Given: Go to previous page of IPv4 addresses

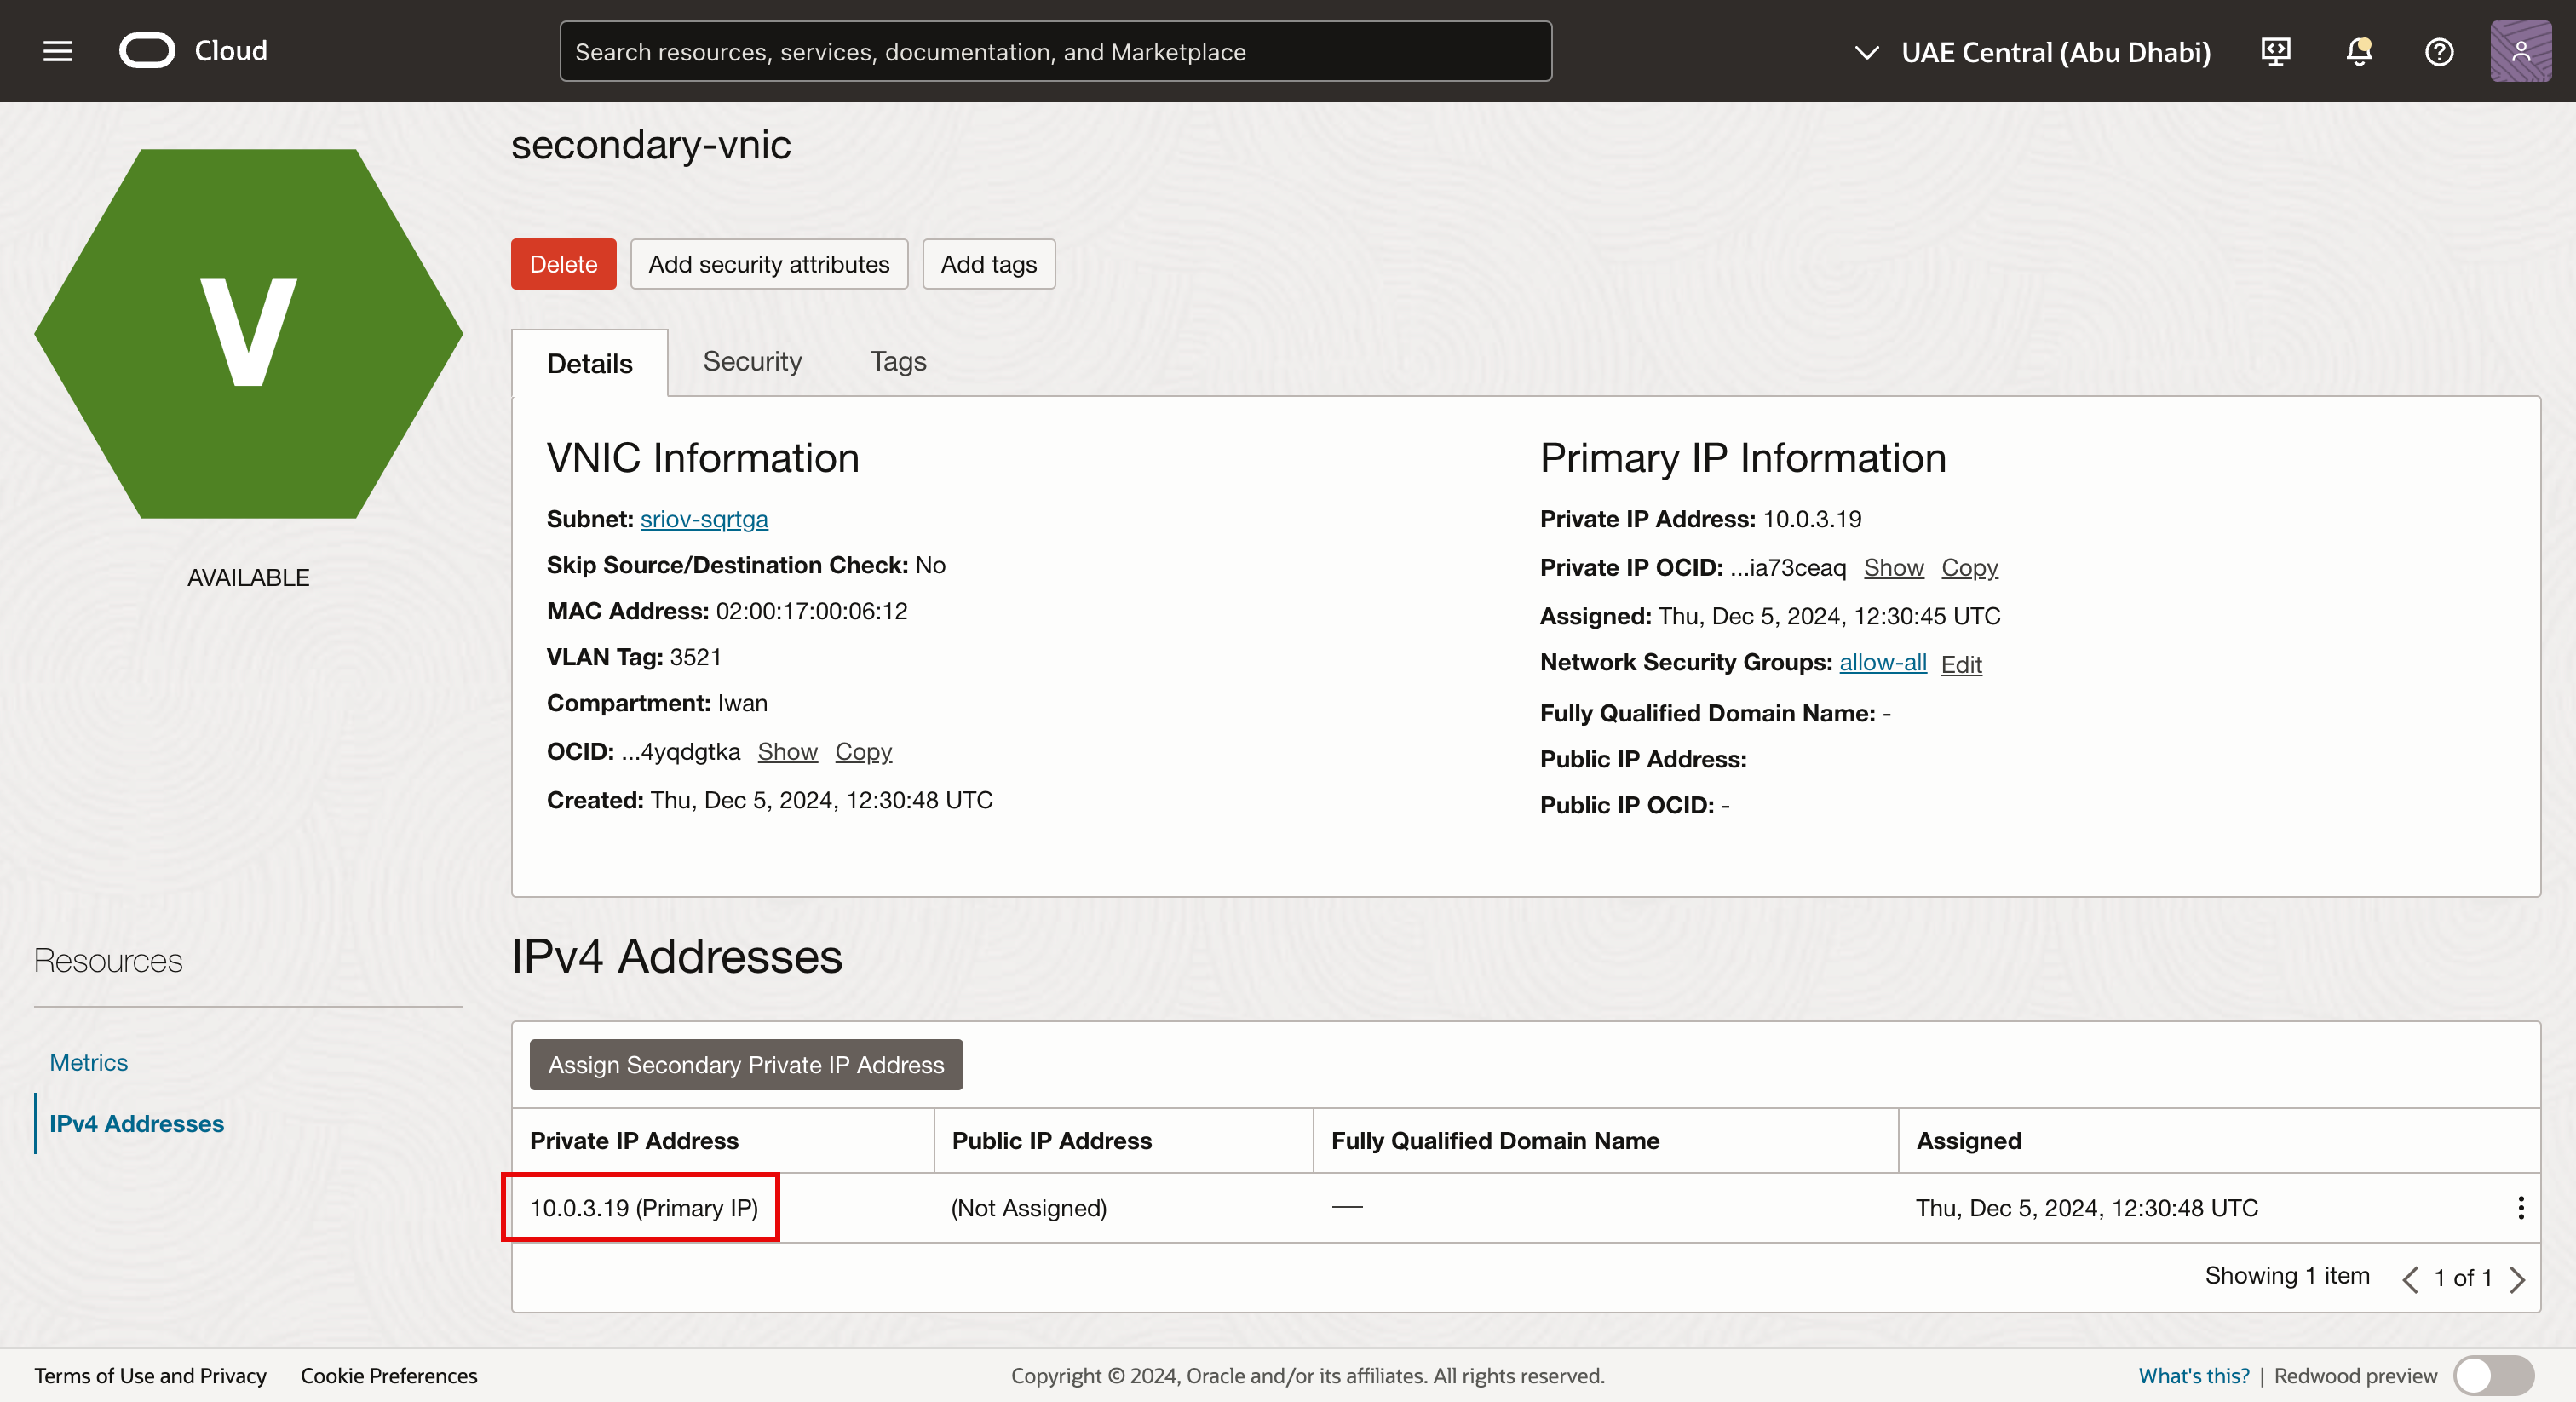Looking at the screenshot, I should 2410,1279.
